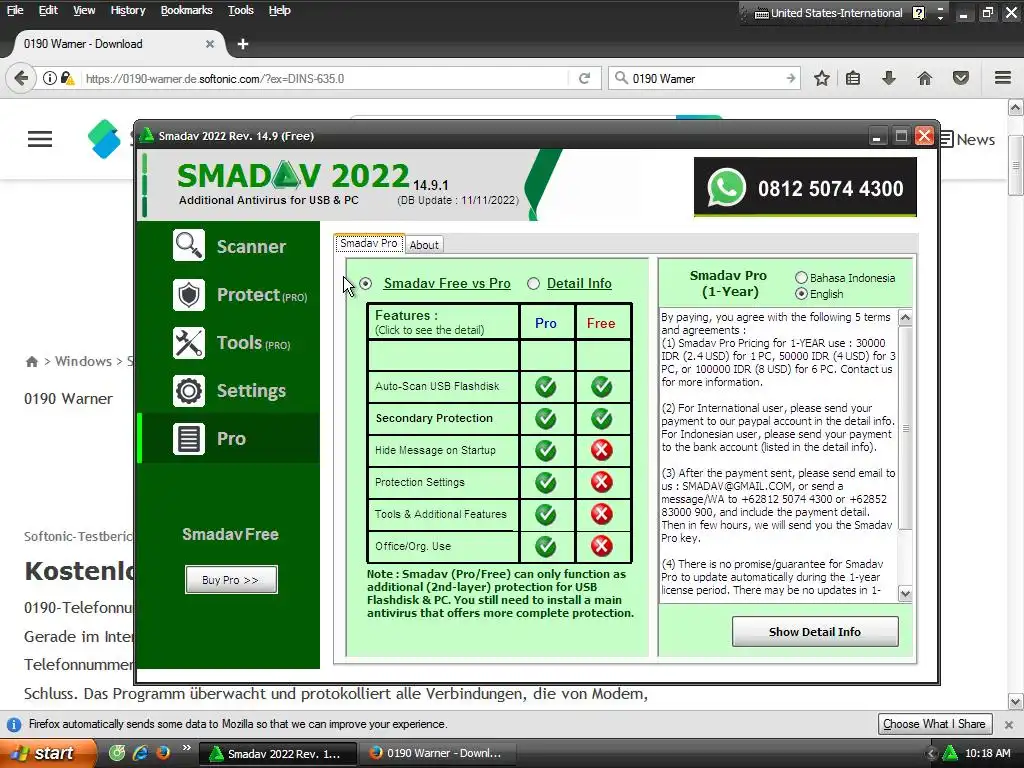Image resolution: width=1024 pixels, height=768 pixels.
Task: Click the Firefox page scrollbar down arrow
Action: click(x=1016, y=702)
